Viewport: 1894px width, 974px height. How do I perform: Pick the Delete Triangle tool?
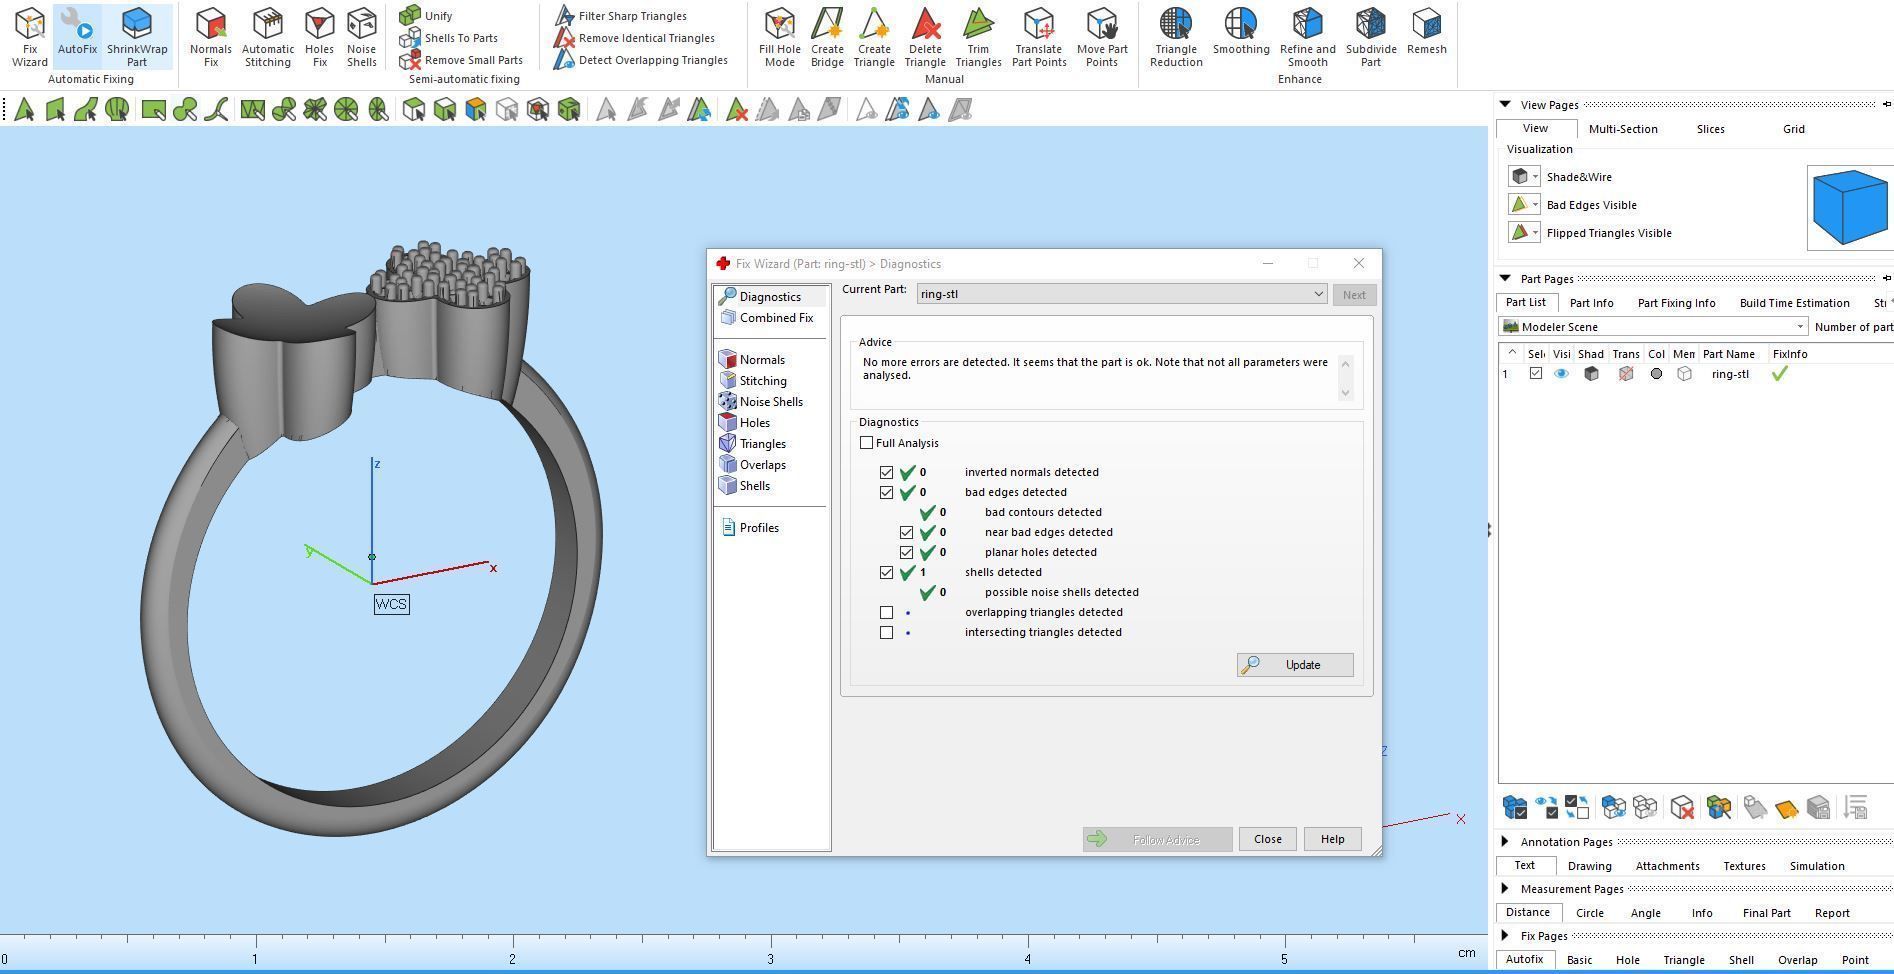925,37
